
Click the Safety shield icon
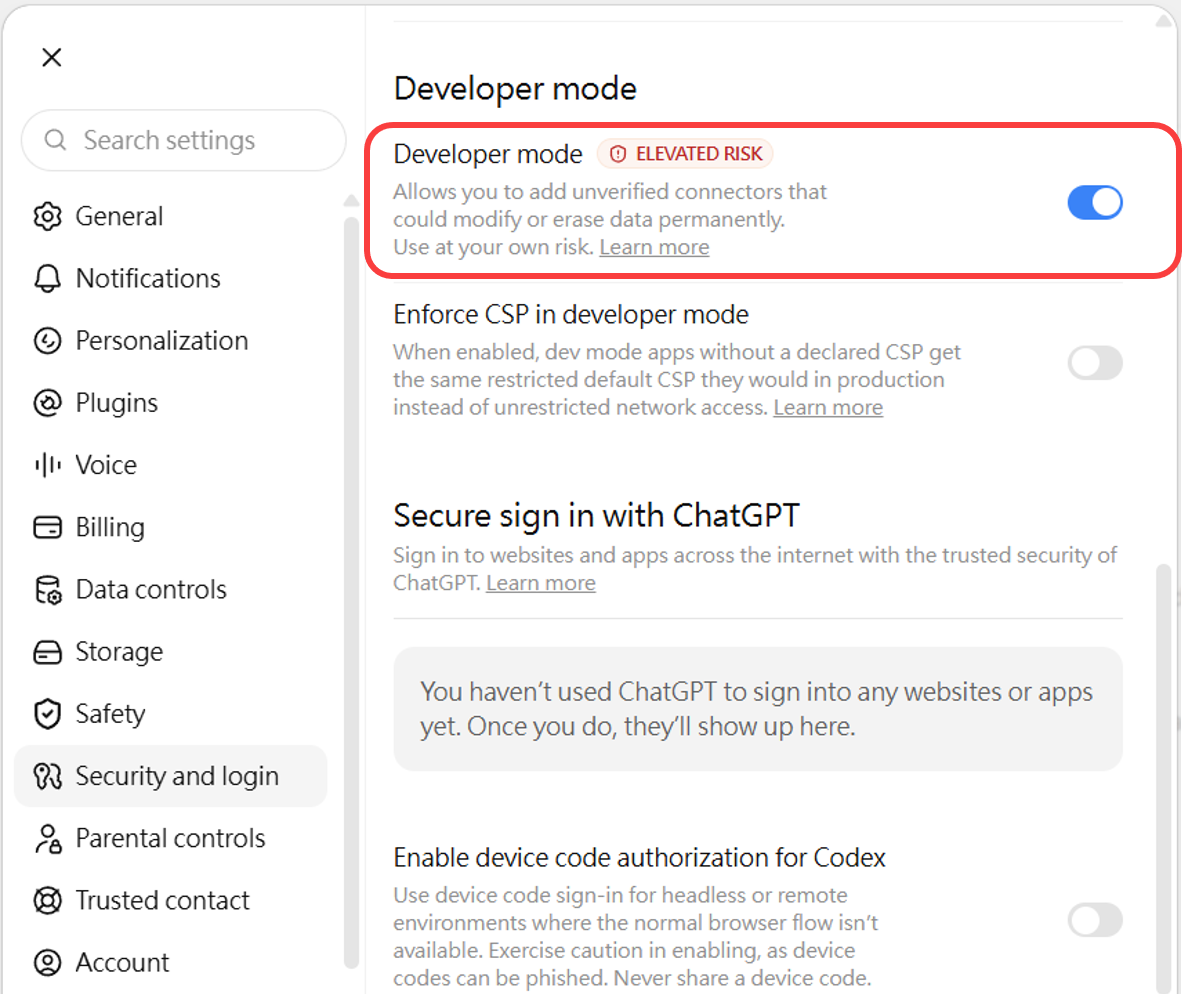tap(47, 714)
